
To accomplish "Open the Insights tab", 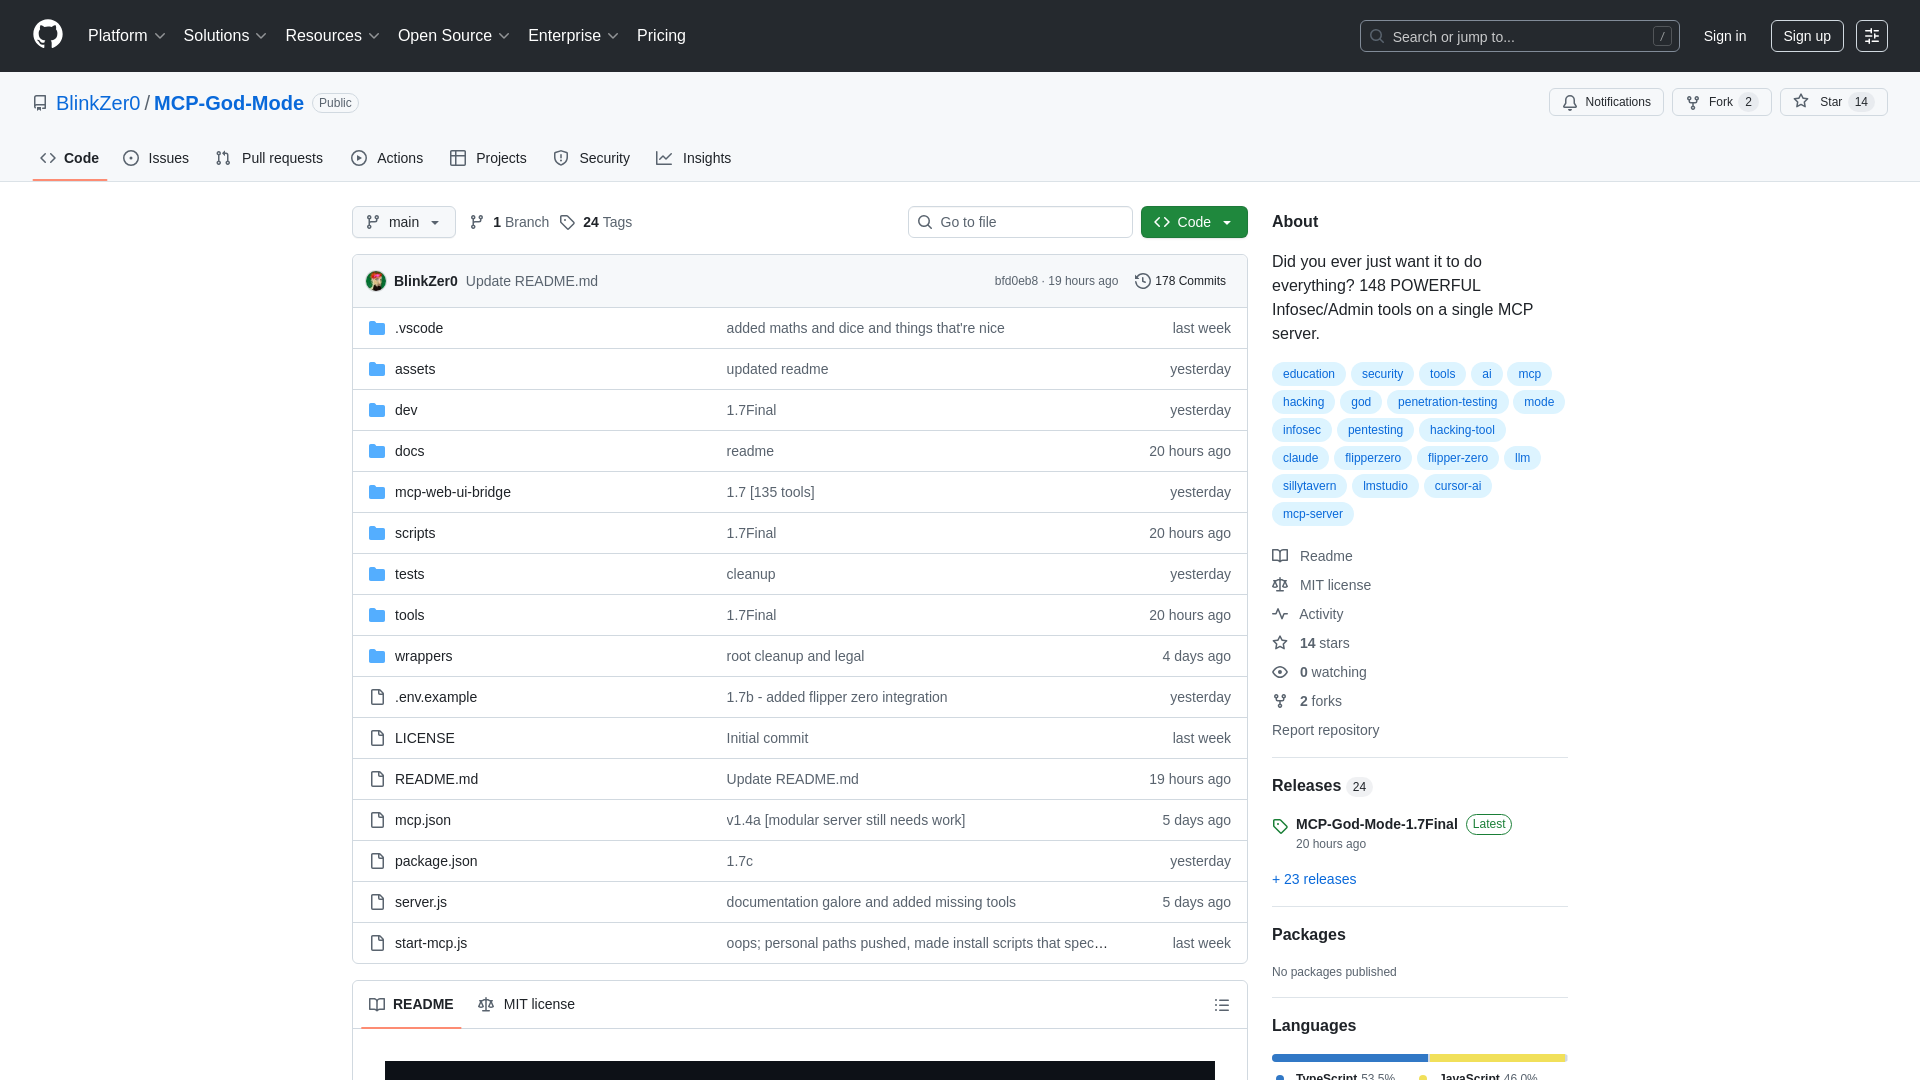I will point(693,158).
